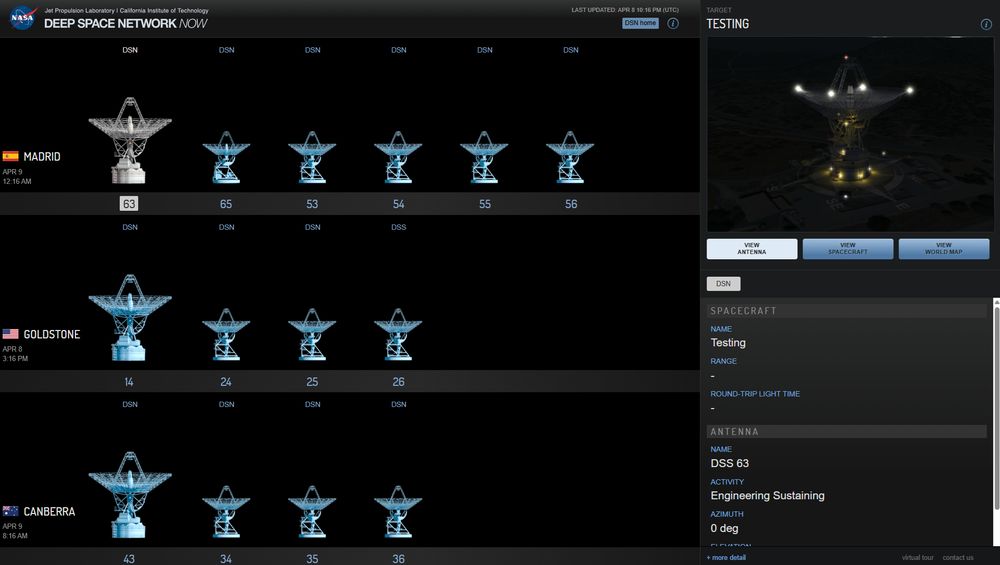Click the Testing spacecraft name value

728,342
